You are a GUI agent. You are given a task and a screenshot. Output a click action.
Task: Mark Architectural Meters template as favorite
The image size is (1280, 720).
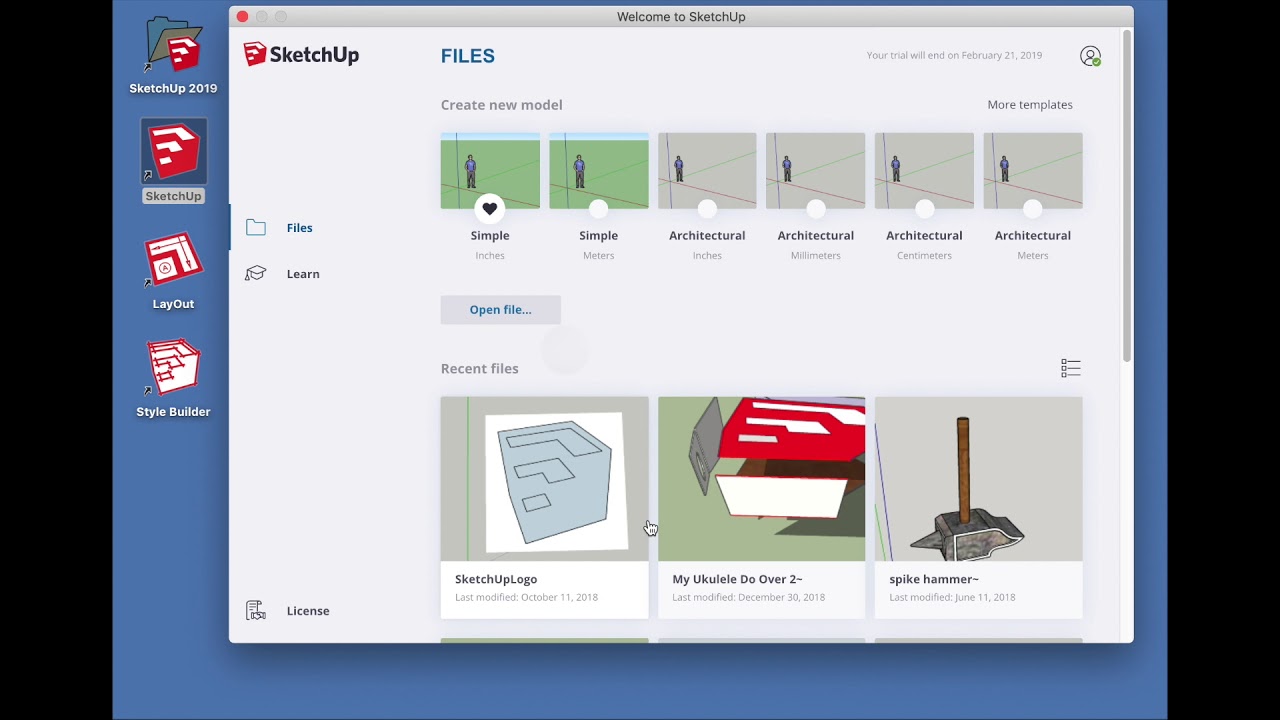[1033, 208]
